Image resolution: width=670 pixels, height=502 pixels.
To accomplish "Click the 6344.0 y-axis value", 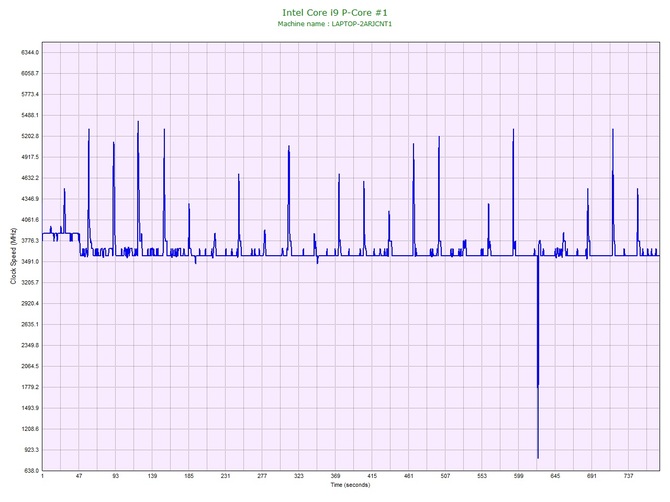I will click(30, 53).
